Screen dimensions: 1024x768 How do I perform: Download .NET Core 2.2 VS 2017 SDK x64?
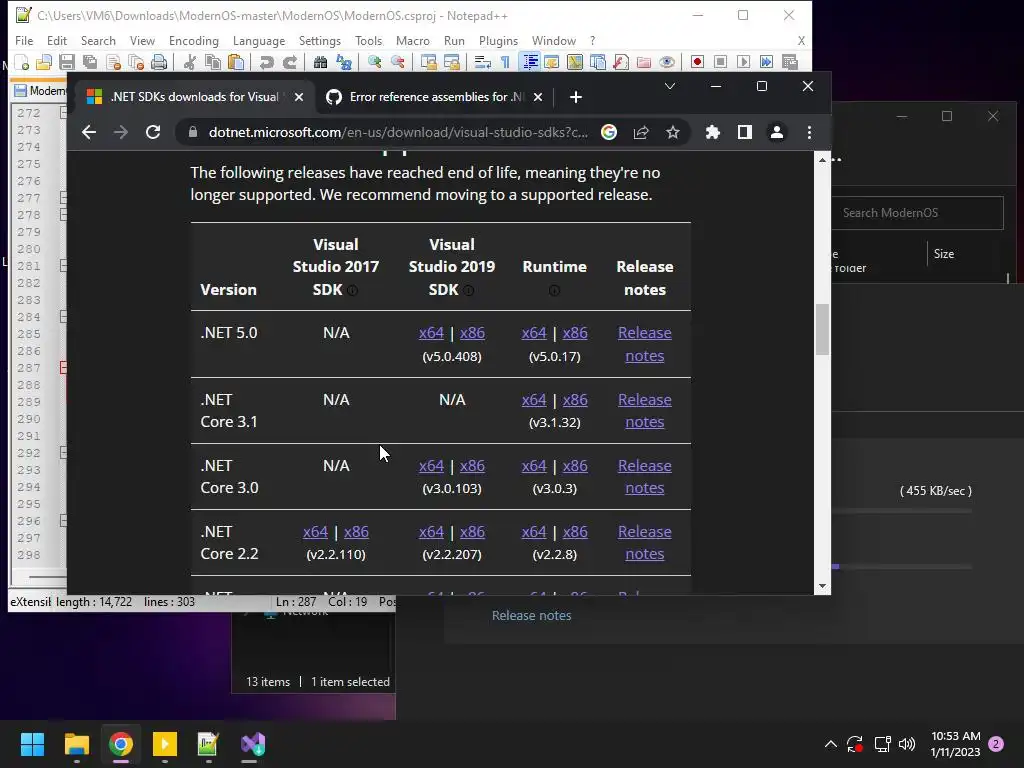click(315, 532)
